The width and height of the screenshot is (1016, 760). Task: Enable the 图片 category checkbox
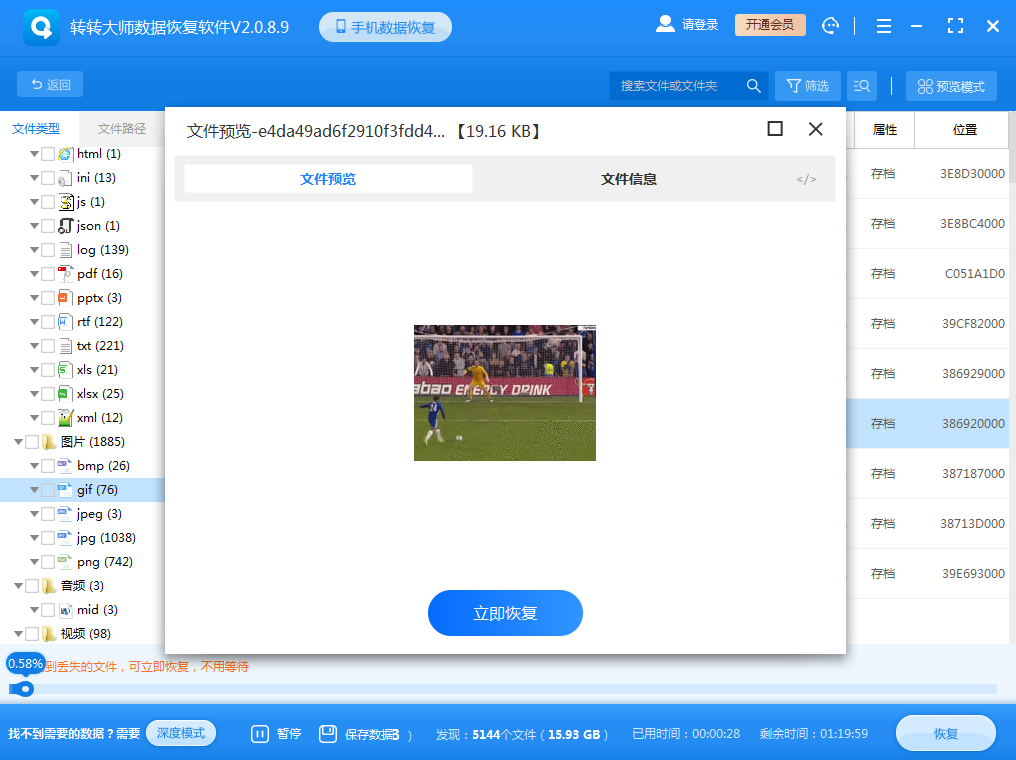pos(32,441)
